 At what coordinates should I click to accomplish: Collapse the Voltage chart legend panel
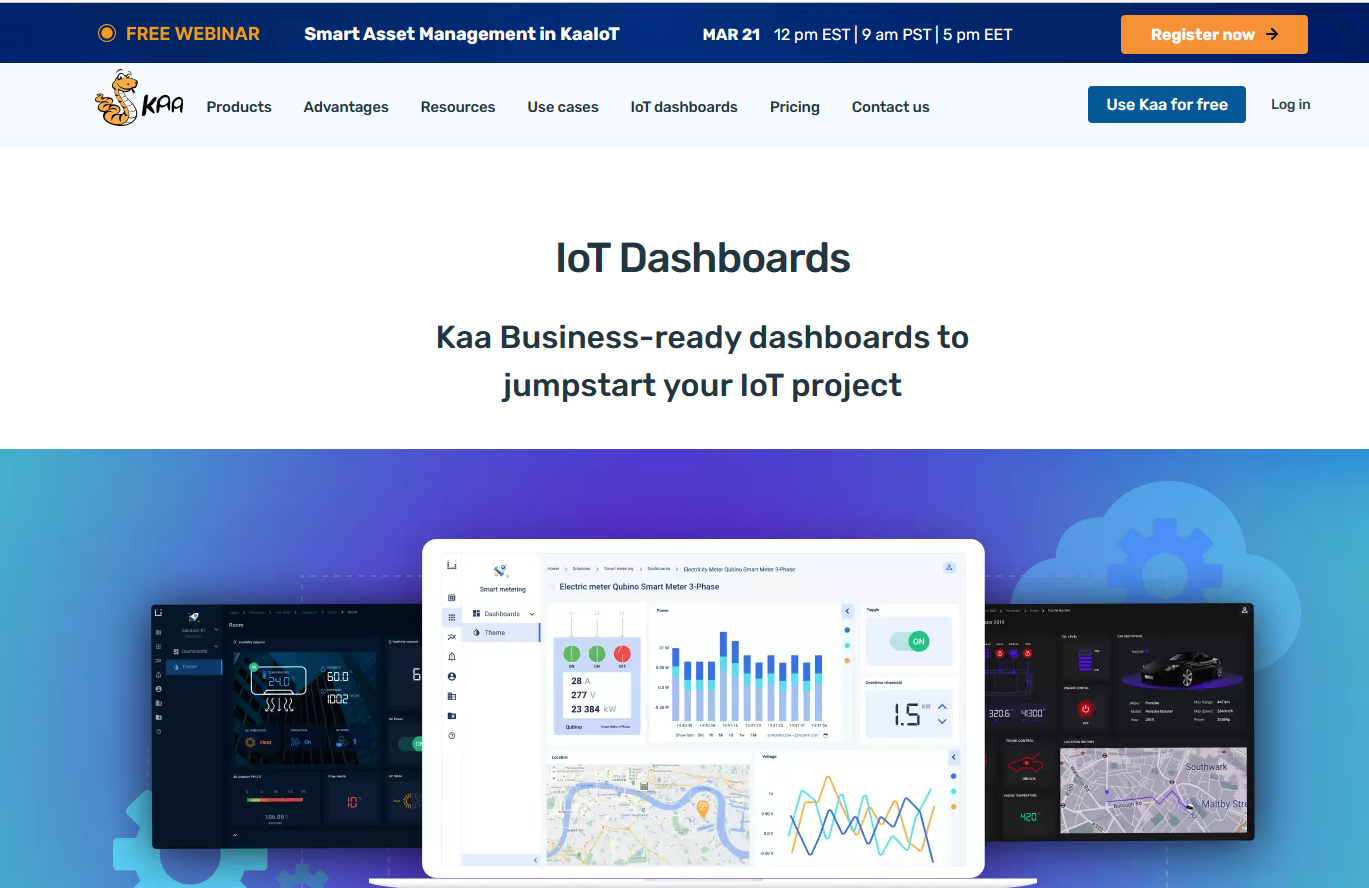(x=953, y=757)
